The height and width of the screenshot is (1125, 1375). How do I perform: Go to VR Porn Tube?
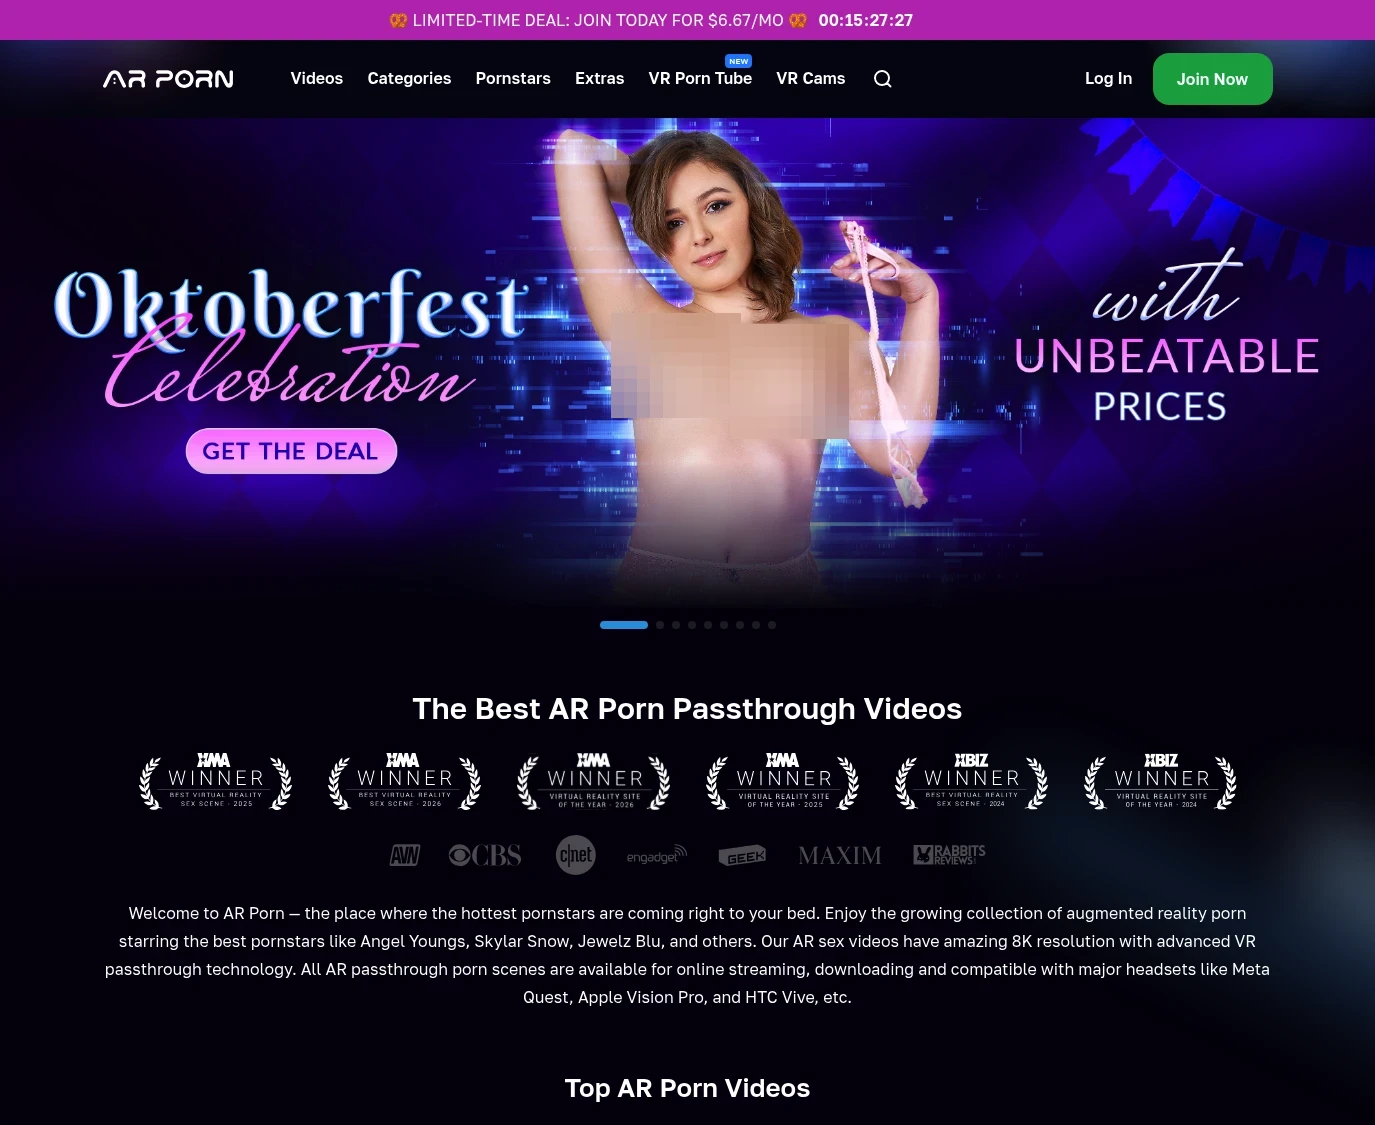click(700, 78)
